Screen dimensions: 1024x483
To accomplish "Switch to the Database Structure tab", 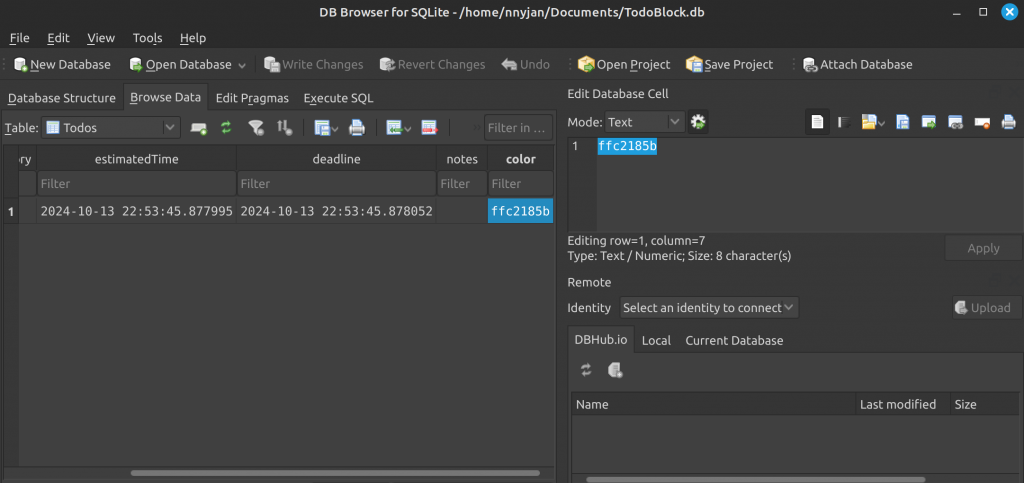I will tap(61, 99).
